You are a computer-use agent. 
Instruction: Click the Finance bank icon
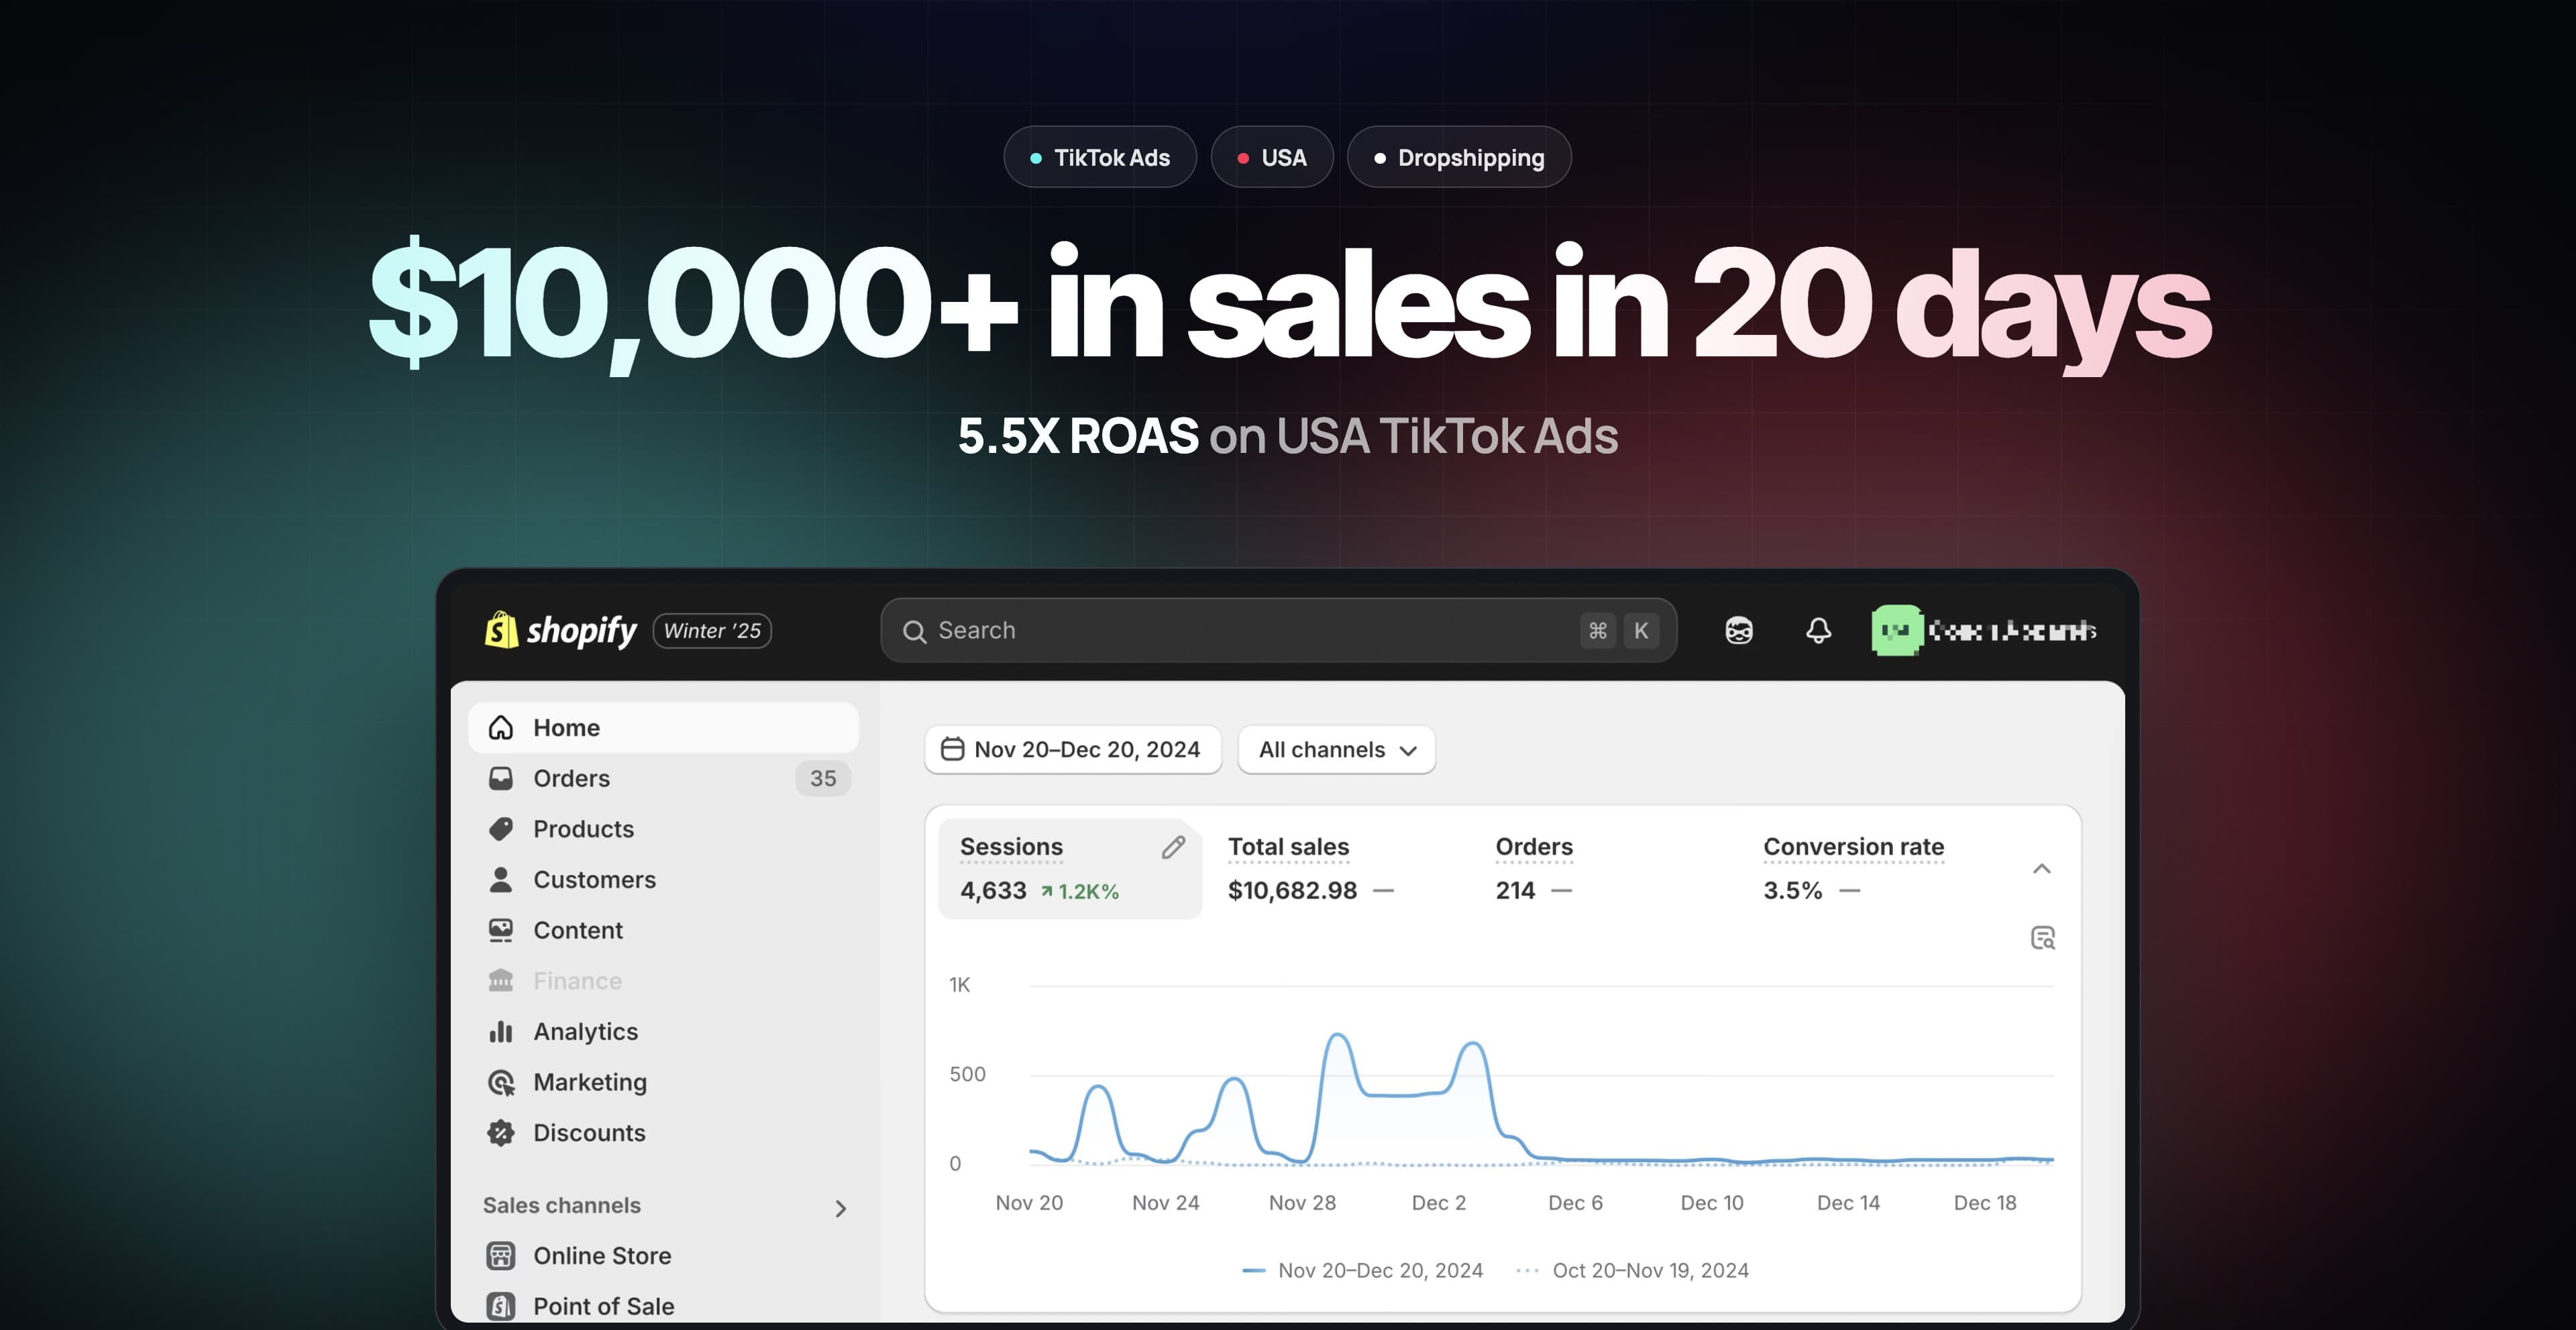501,981
